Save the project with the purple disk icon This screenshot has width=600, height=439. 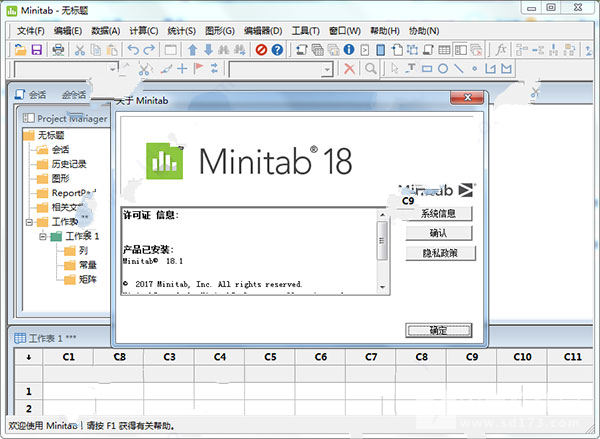[36, 50]
